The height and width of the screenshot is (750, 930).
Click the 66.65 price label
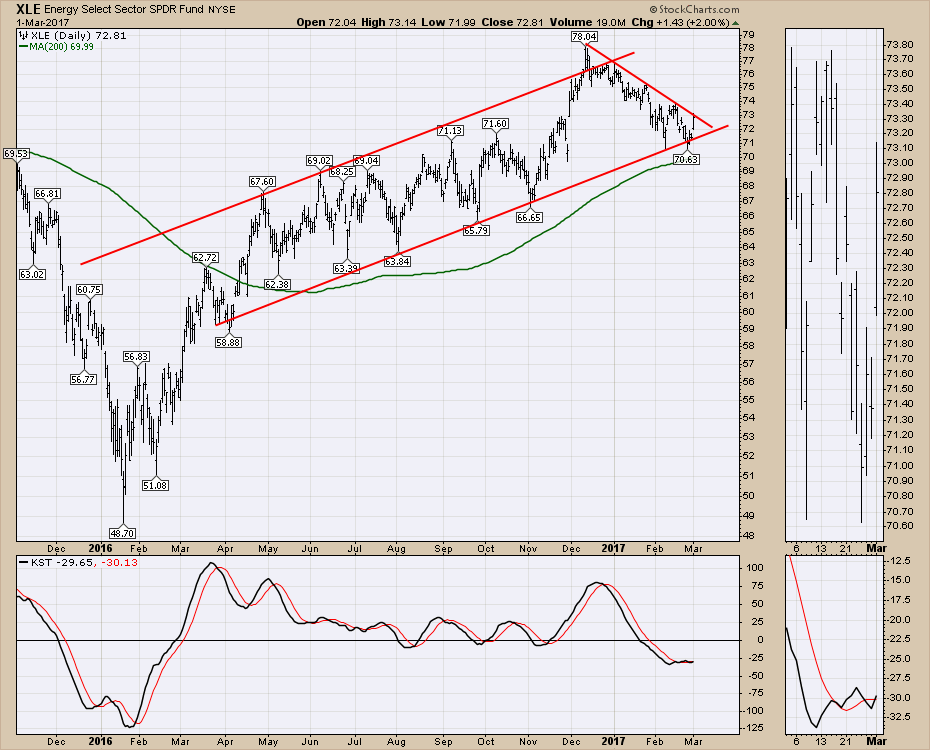click(x=528, y=217)
